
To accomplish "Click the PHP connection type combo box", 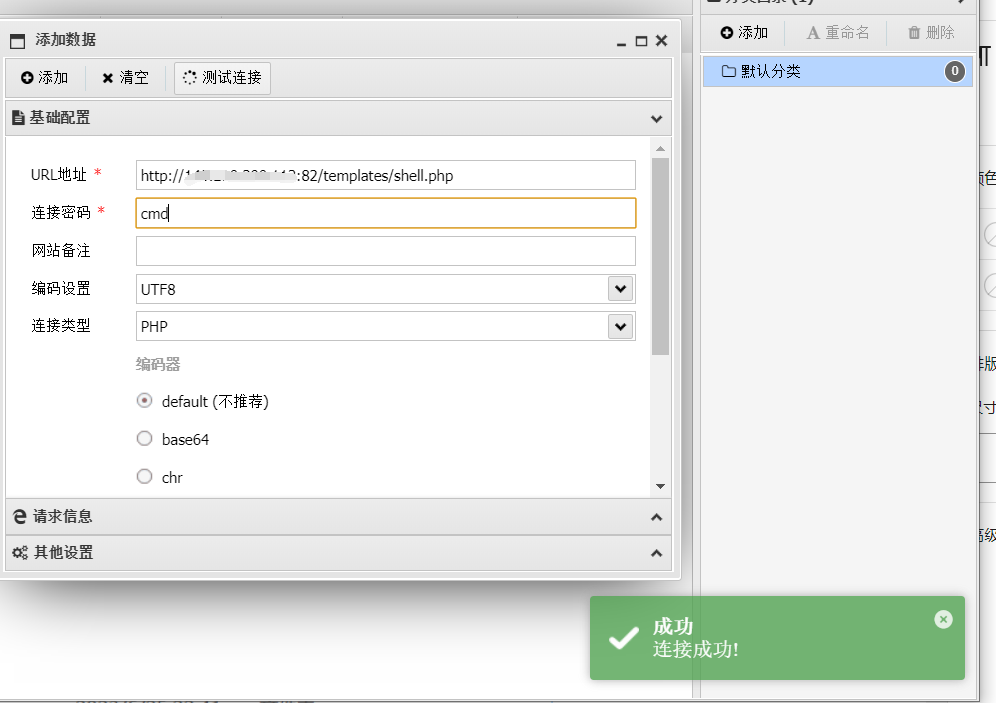I will tap(386, 326).
